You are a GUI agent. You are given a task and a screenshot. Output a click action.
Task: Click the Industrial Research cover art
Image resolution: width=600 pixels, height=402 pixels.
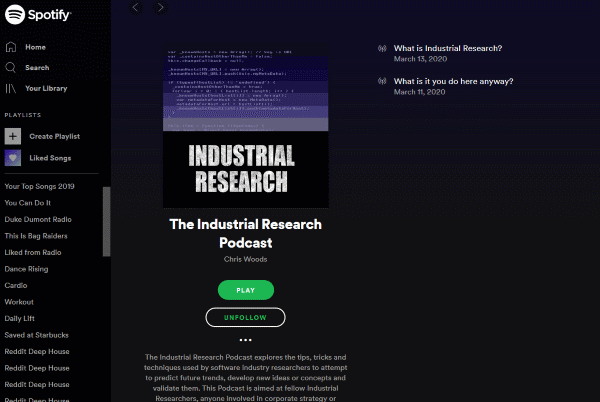click(246, 129)
